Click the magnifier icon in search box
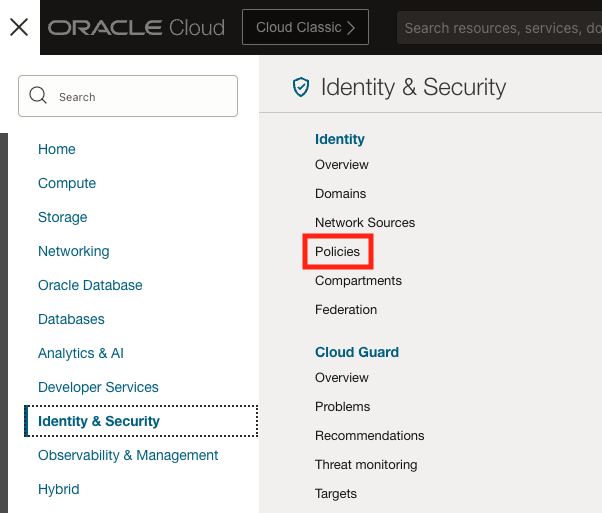Screen dimensions: 602x513 click(39, 96)
